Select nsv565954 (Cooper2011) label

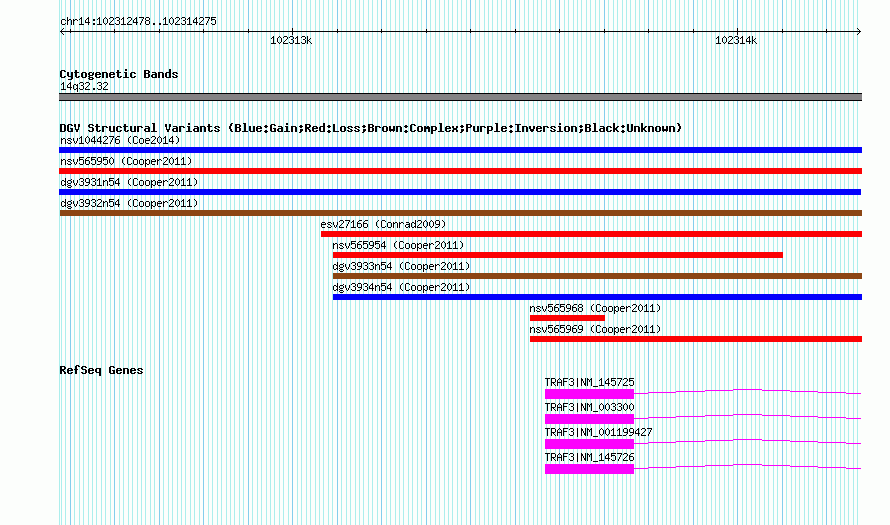398,245
